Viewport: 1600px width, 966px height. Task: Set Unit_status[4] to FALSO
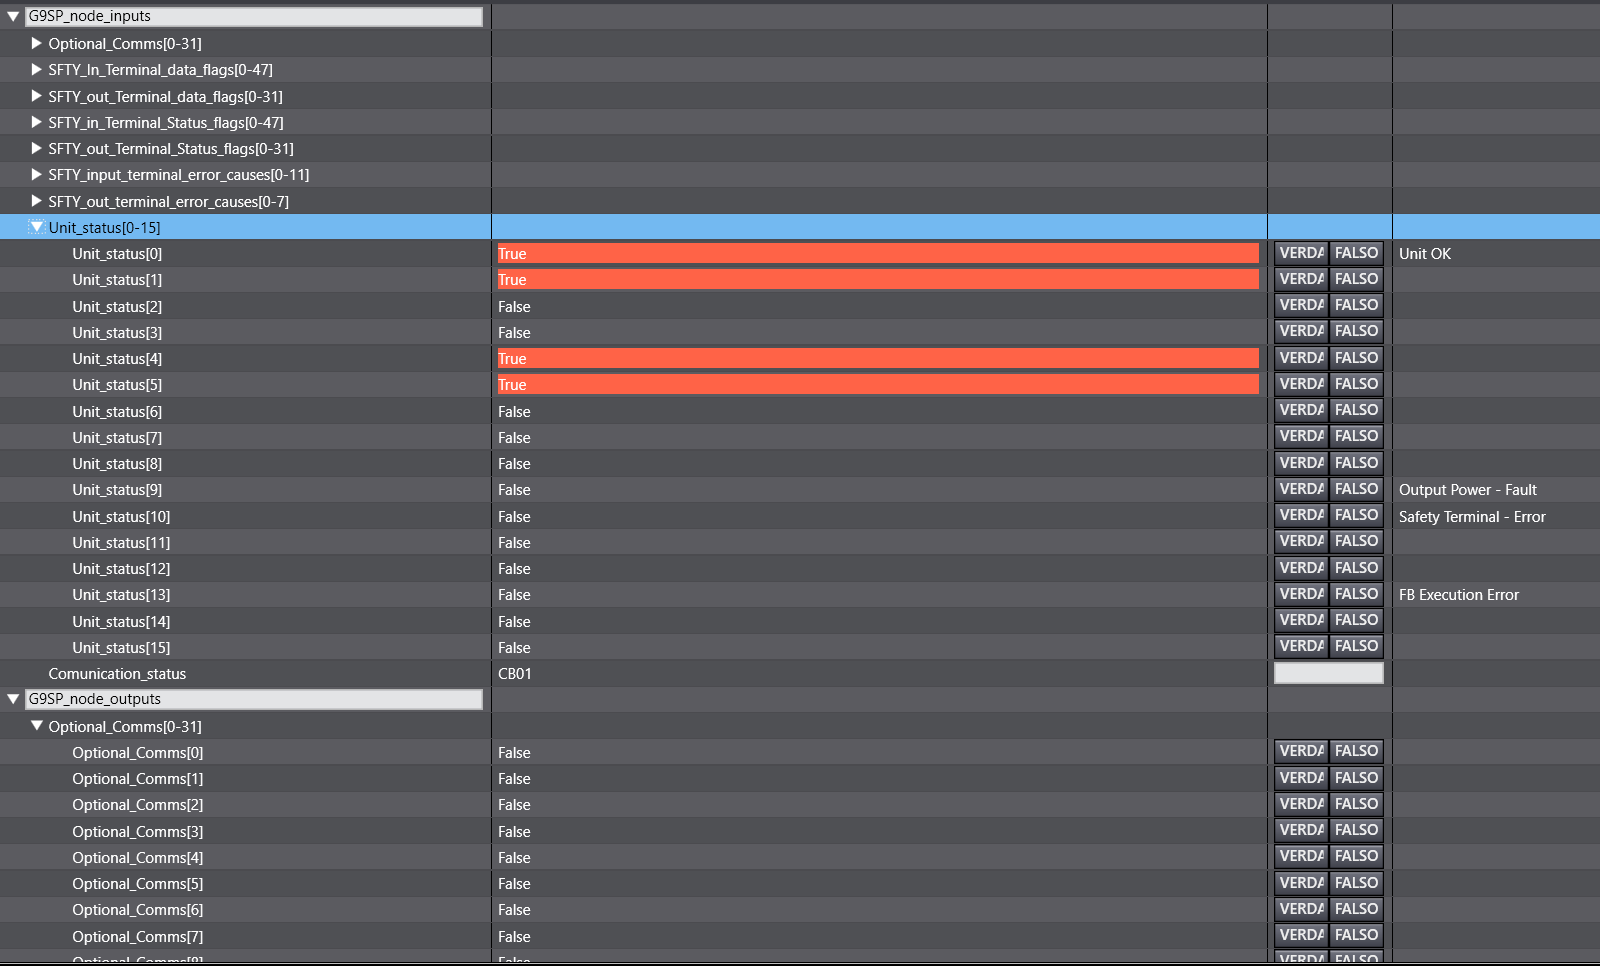pyautogui.click(x=1356, y=358)
